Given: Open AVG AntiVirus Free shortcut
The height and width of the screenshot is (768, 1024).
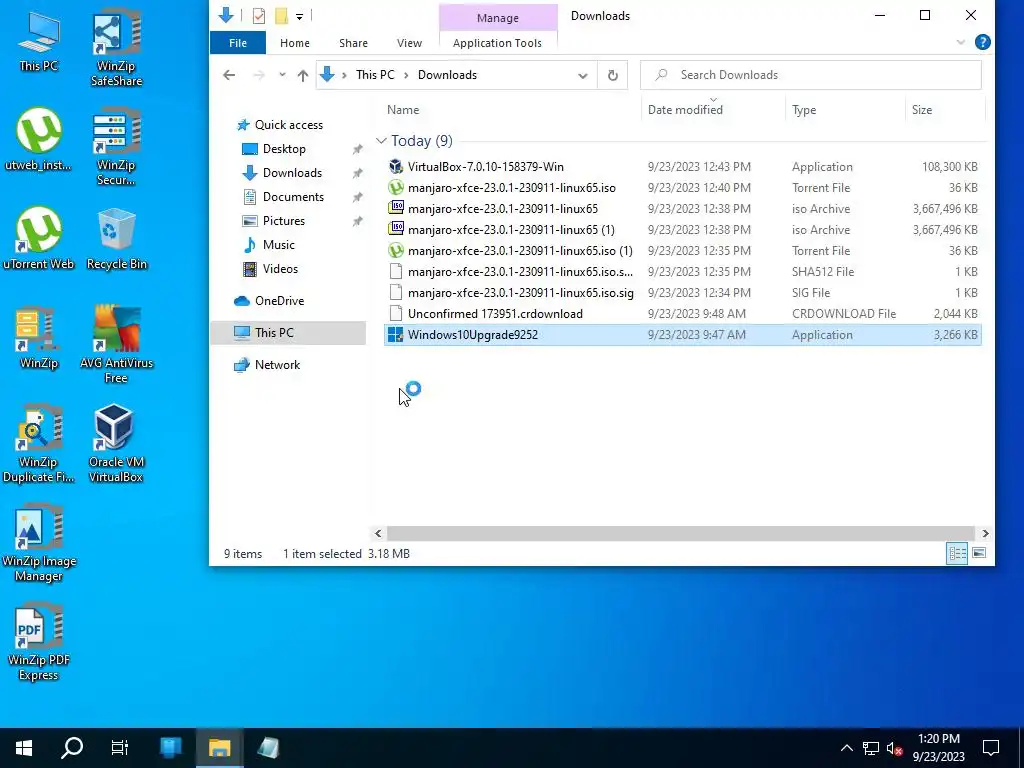Looking at the screenshot, I should pyautogui.click(x=116, y=344).
